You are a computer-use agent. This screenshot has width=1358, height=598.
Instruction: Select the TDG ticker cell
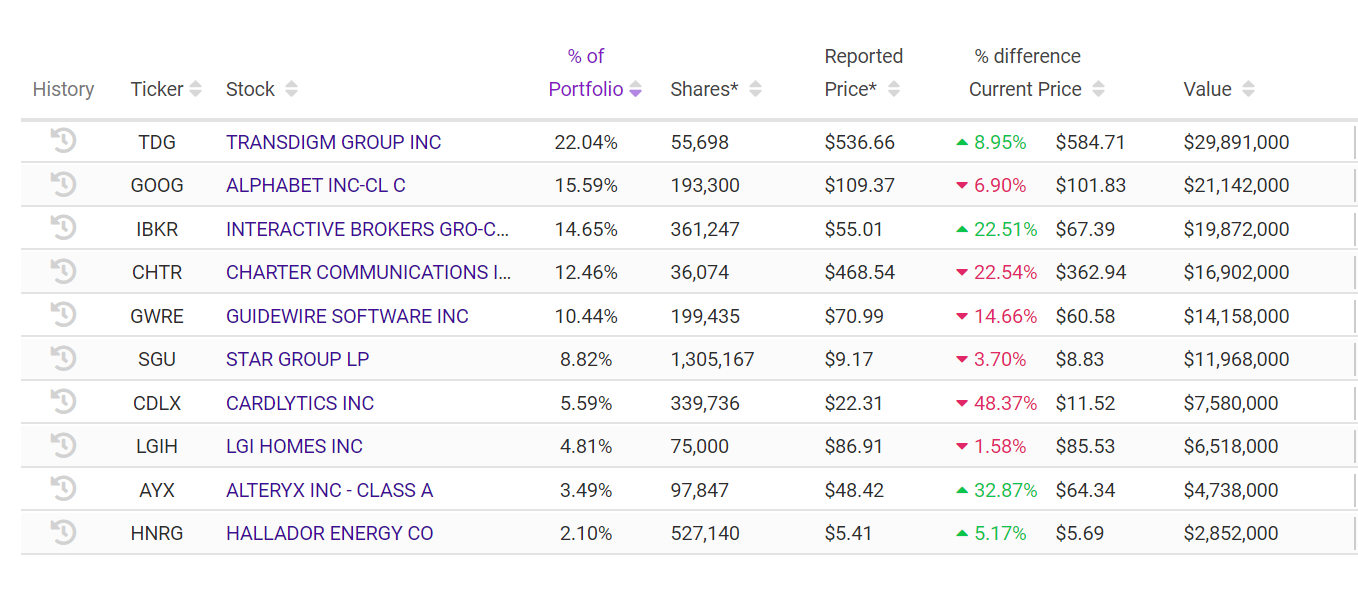tap(157, 142)
